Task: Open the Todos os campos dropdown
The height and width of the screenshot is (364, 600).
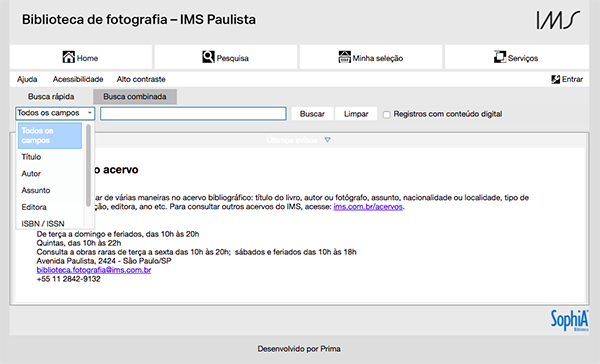Action: coord(55,113)
